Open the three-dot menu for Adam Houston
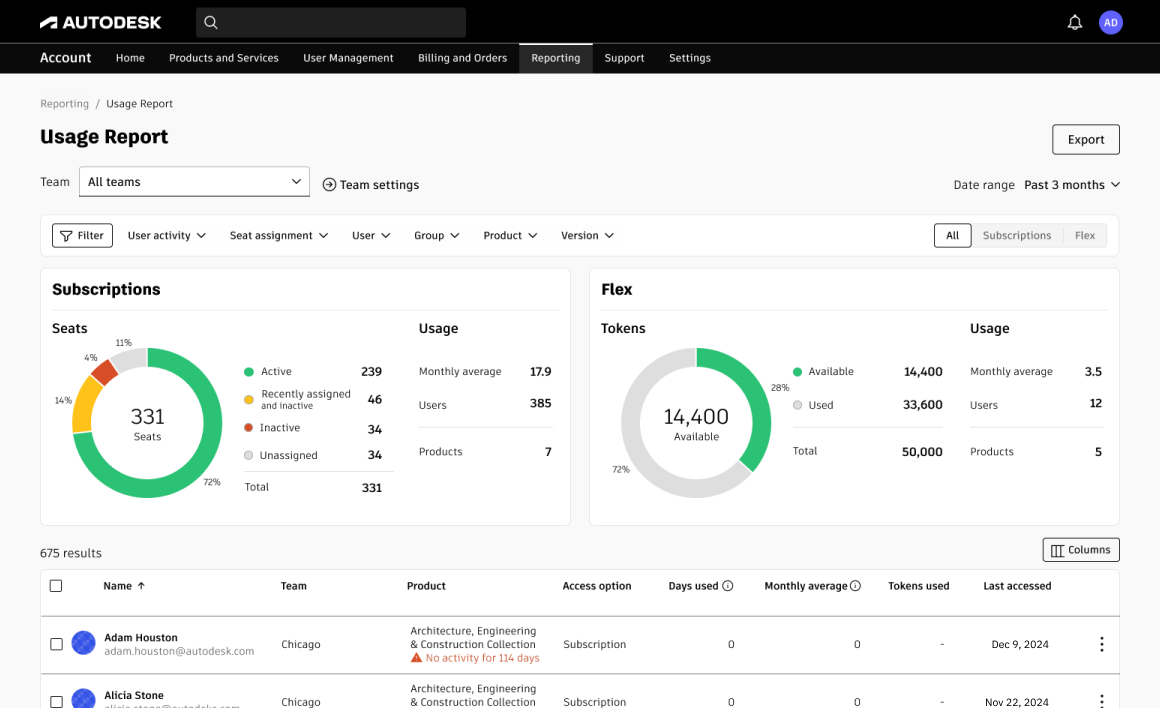 (x=1101, y=644)
